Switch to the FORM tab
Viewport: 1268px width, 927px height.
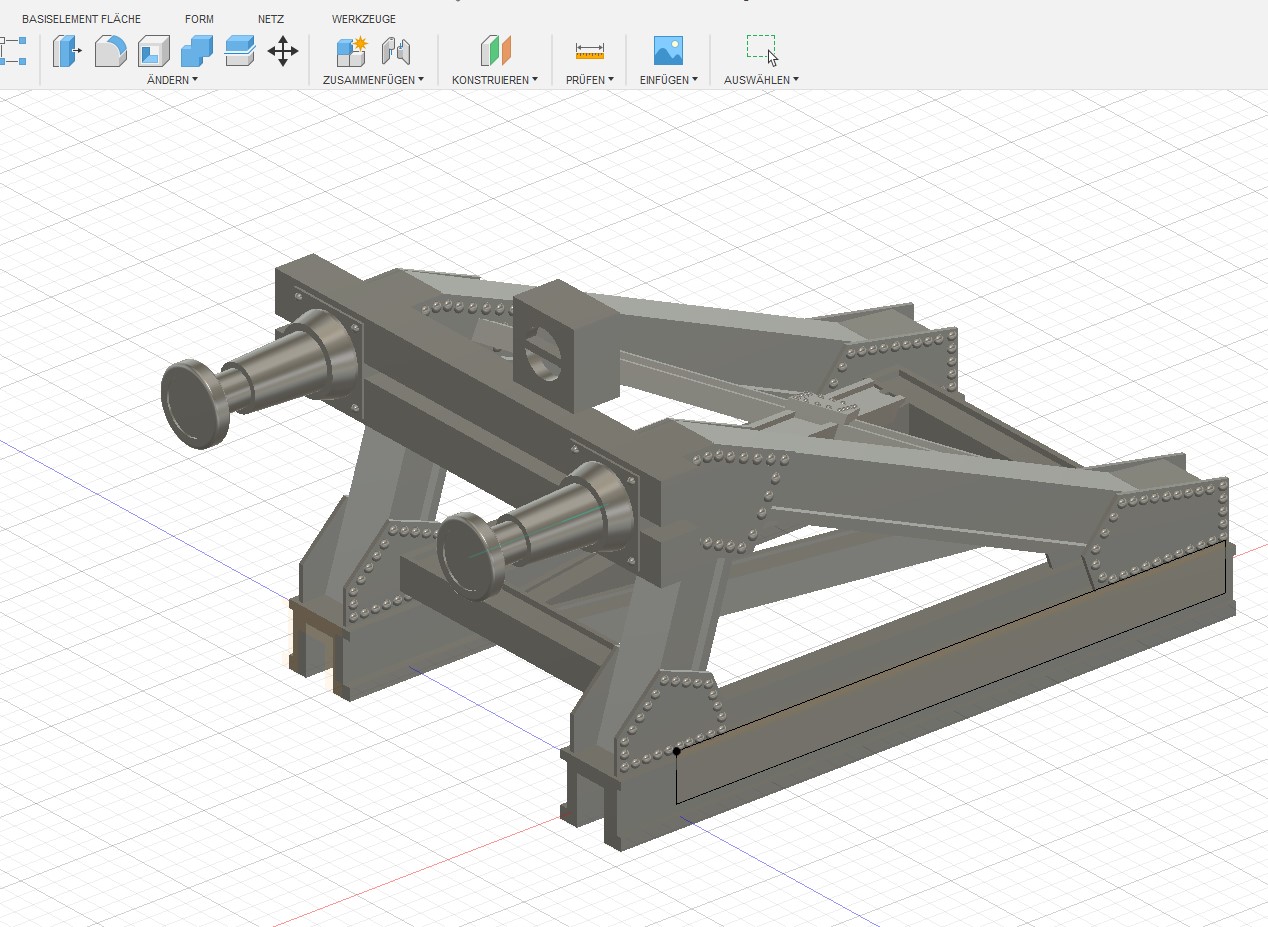199,19
